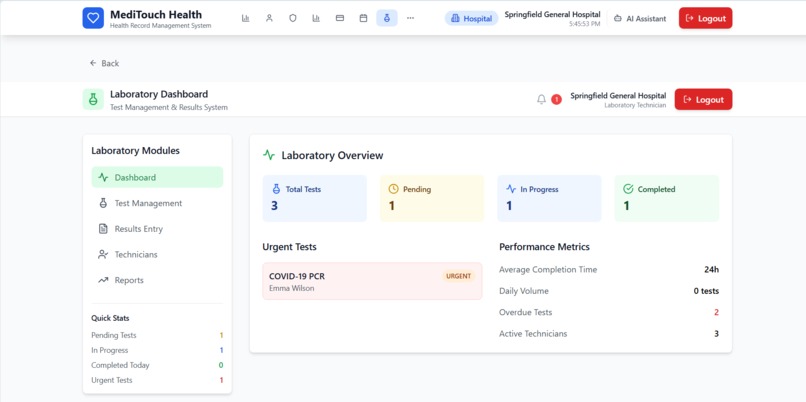Open Test Management module

[x=157, y=203]
